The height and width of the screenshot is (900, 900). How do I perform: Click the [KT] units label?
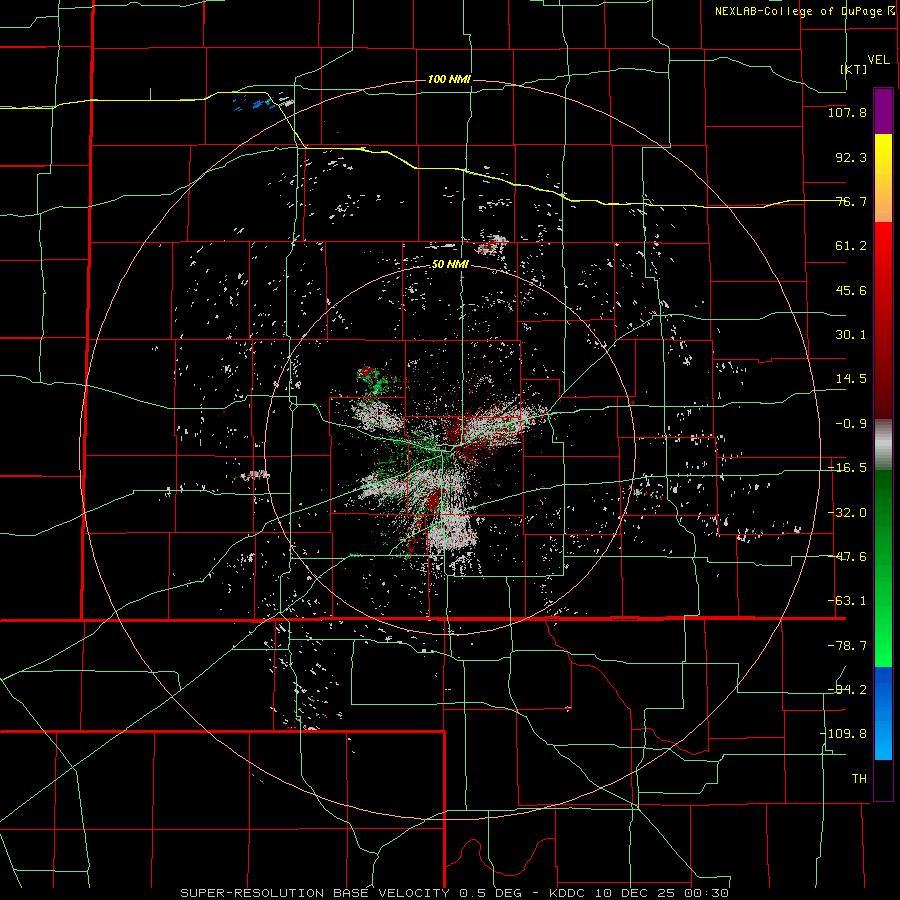pos(854,69)
